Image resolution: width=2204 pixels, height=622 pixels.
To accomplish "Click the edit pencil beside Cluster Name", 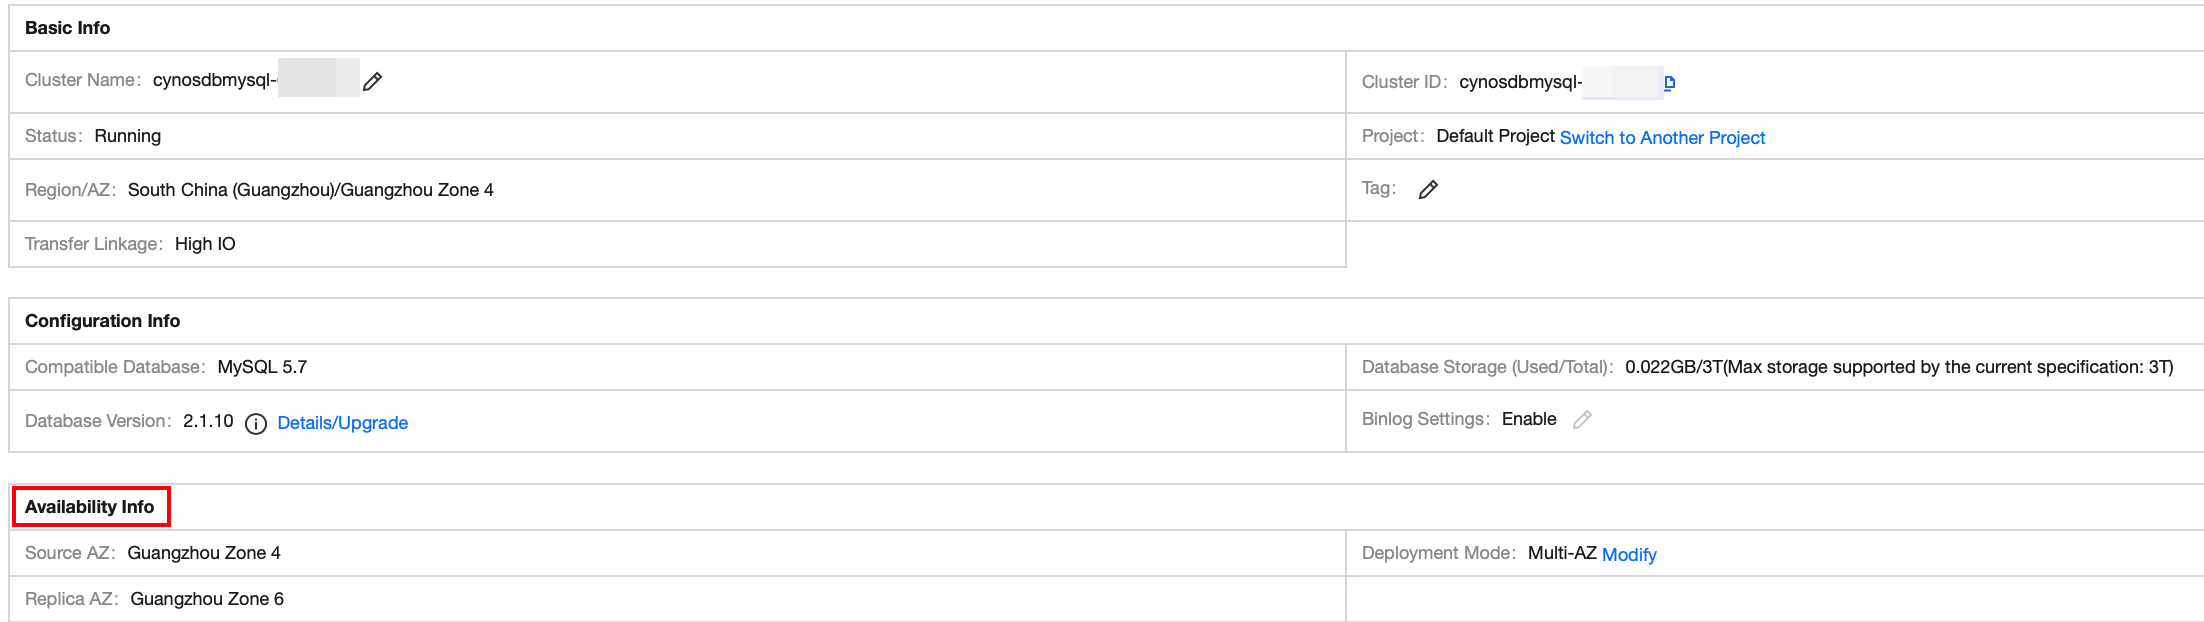I will (372, 81).
